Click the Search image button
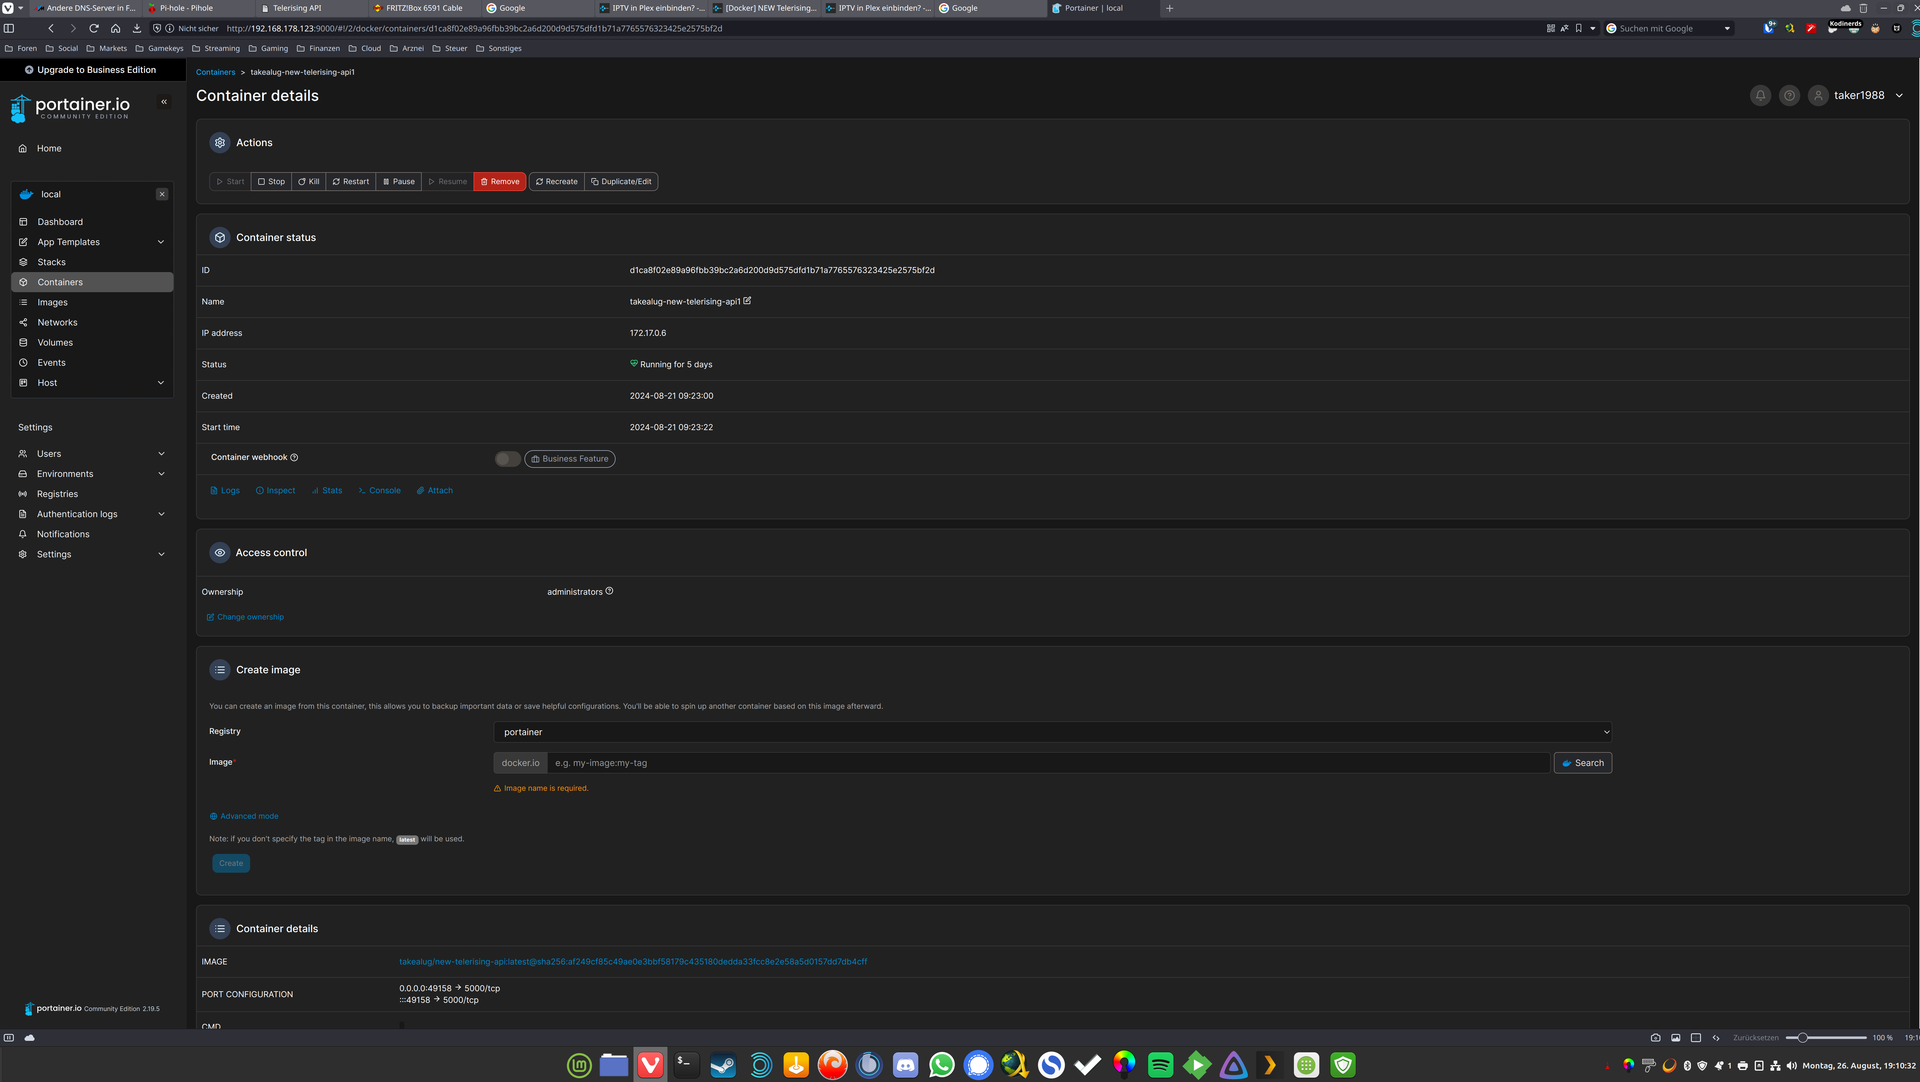The width and height of the screenshot is (1920, 1082). (1582, 763)
